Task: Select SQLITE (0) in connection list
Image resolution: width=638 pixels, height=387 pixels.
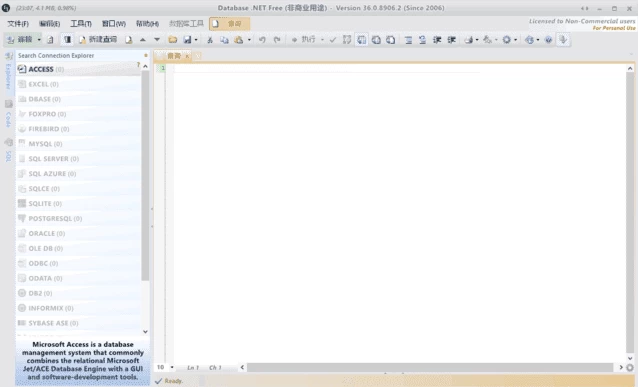Action: [x=78, y=203]
